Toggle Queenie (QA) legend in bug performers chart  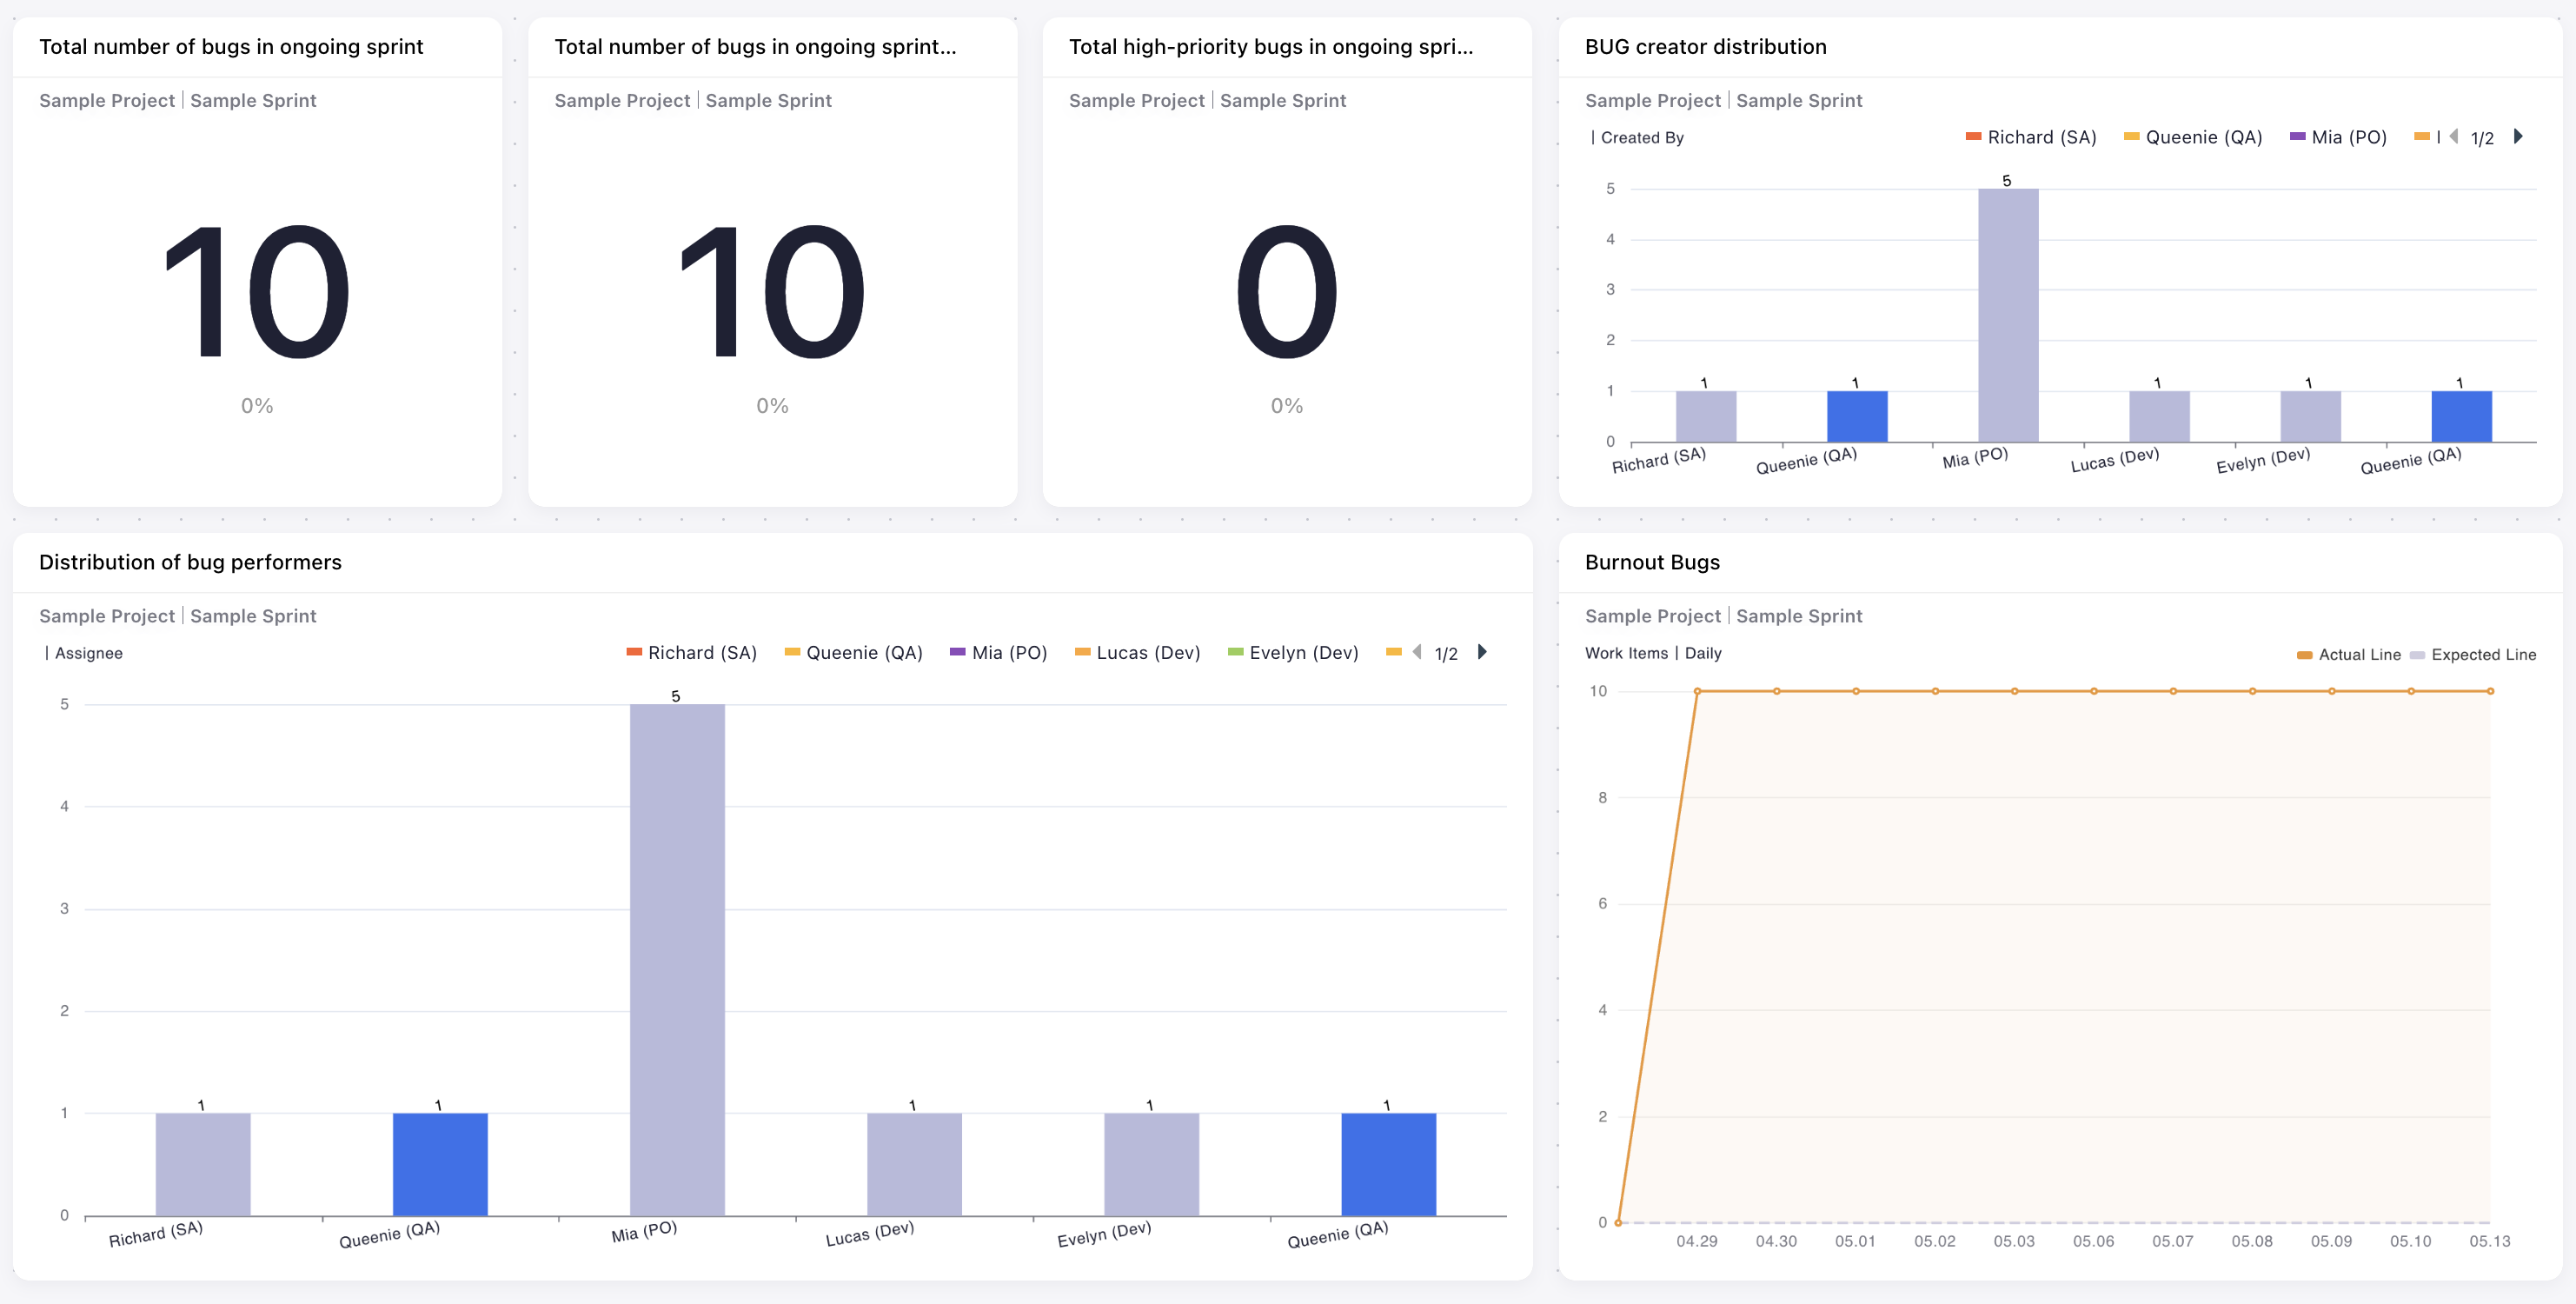coord(863,652)
